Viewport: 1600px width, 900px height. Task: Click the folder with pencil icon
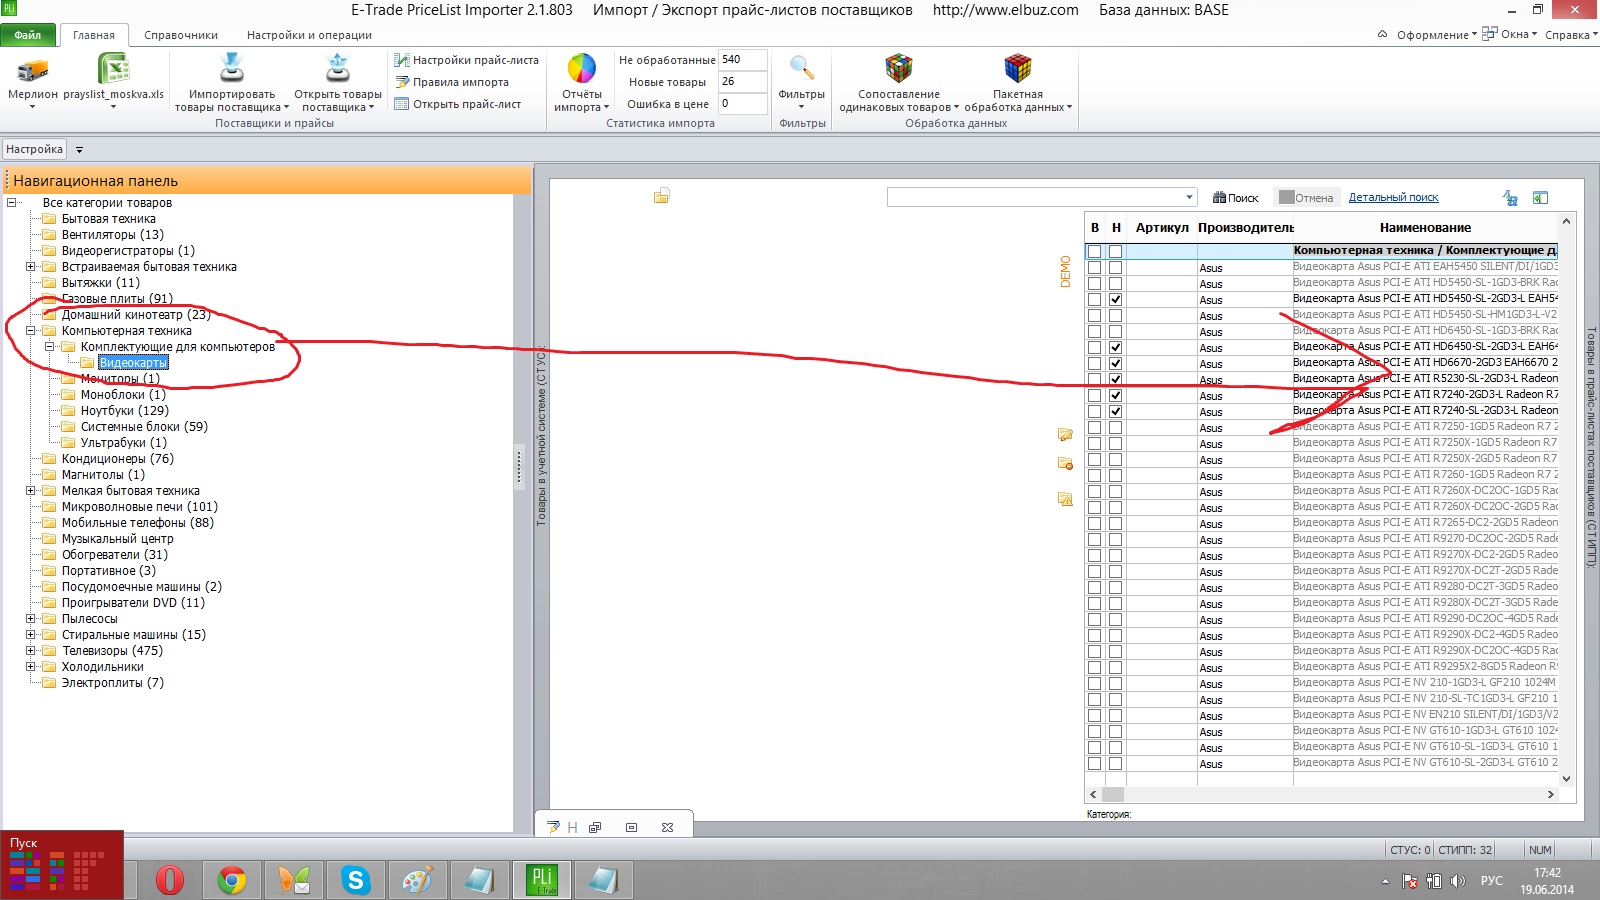point(1065,435)
